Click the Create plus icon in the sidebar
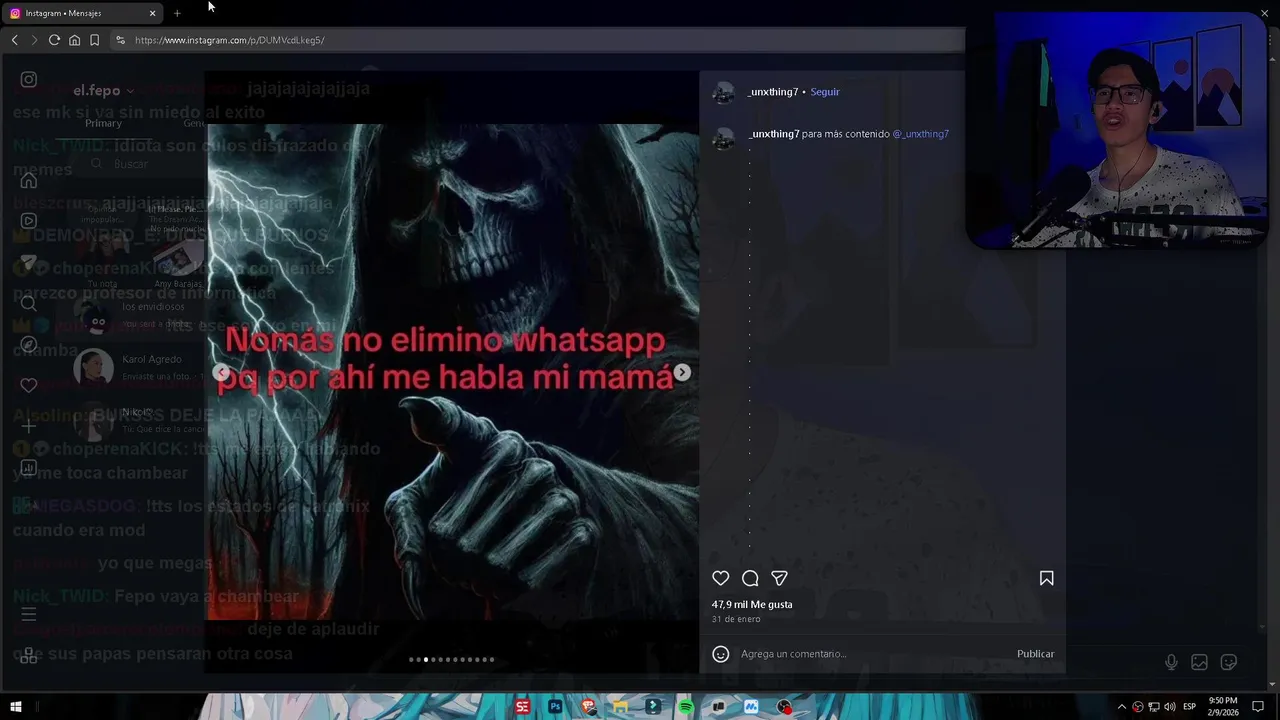This screenshot has height=720, width=1280. [29, 426]
